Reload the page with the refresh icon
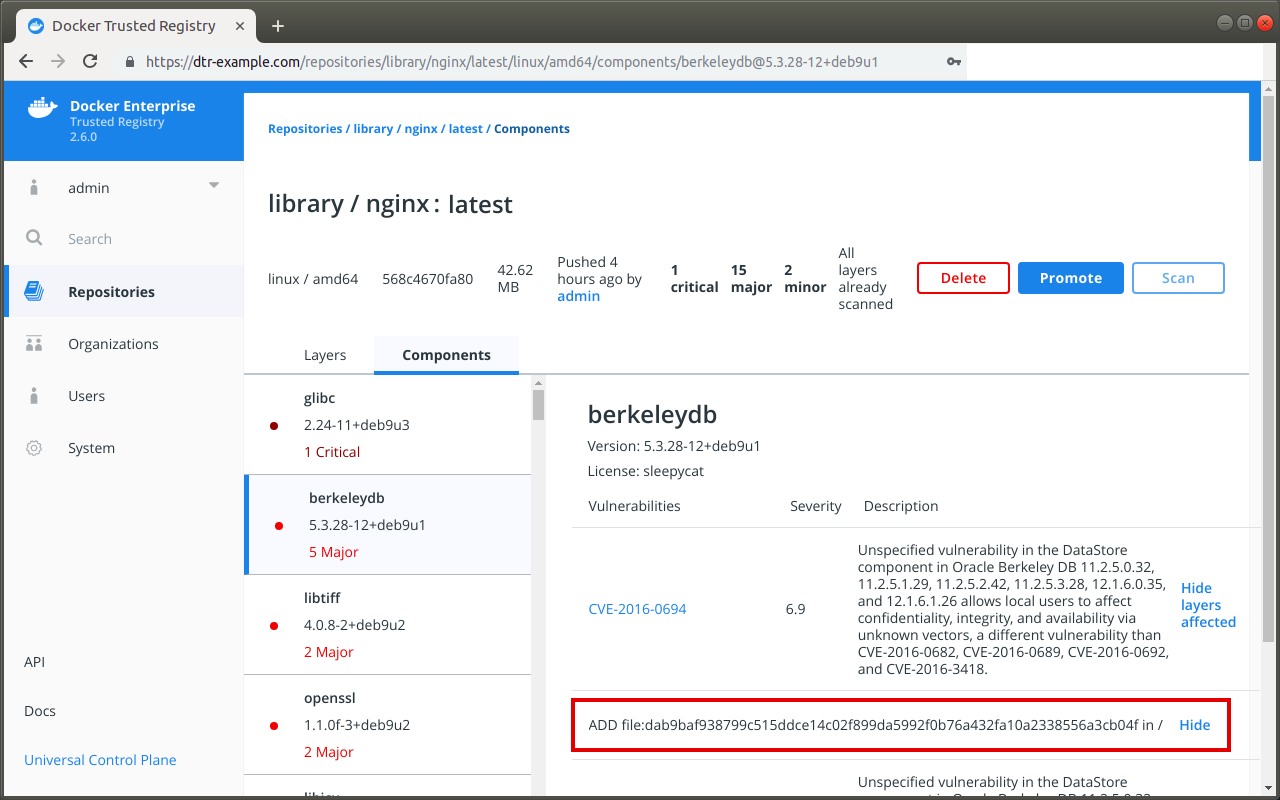Image resolution: width=1280 pixels, height=800 pixels. click(x=90, y=61)
